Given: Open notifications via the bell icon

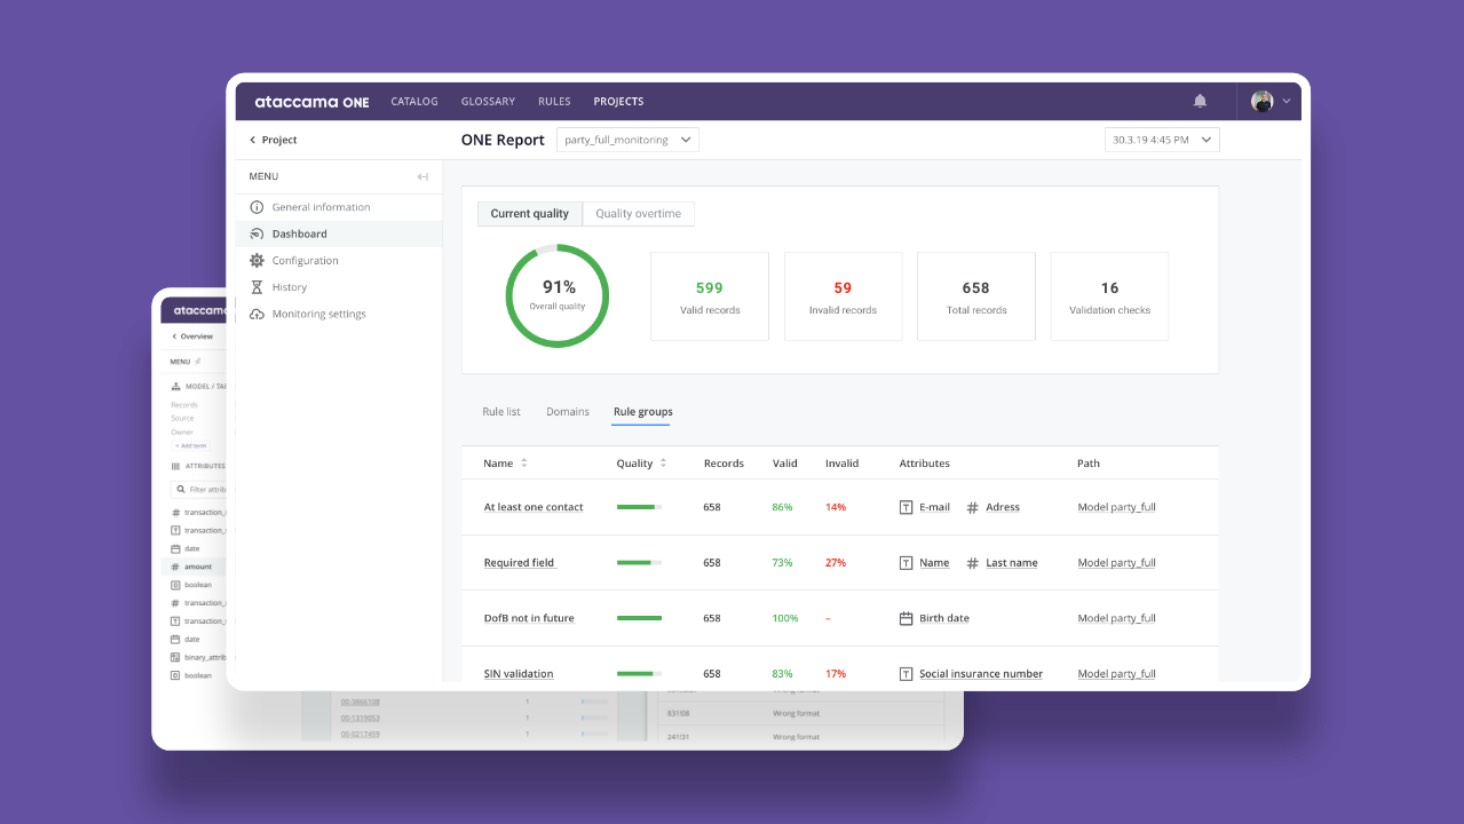Looking at the screenshot, I should point(1200,101).
